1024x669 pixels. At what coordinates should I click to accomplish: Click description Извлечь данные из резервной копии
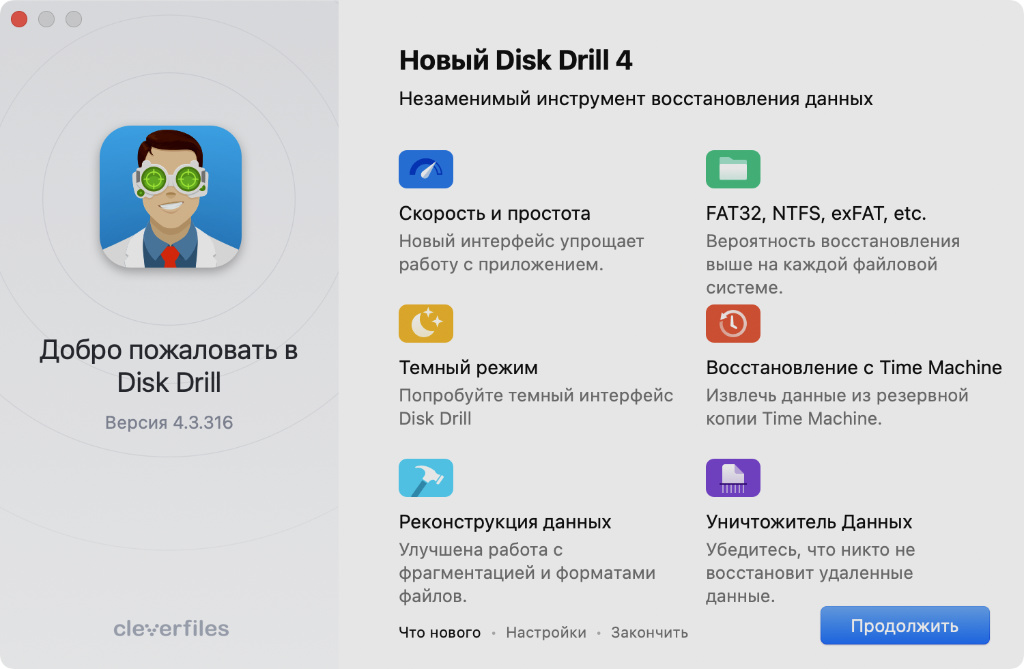[837, 407]
